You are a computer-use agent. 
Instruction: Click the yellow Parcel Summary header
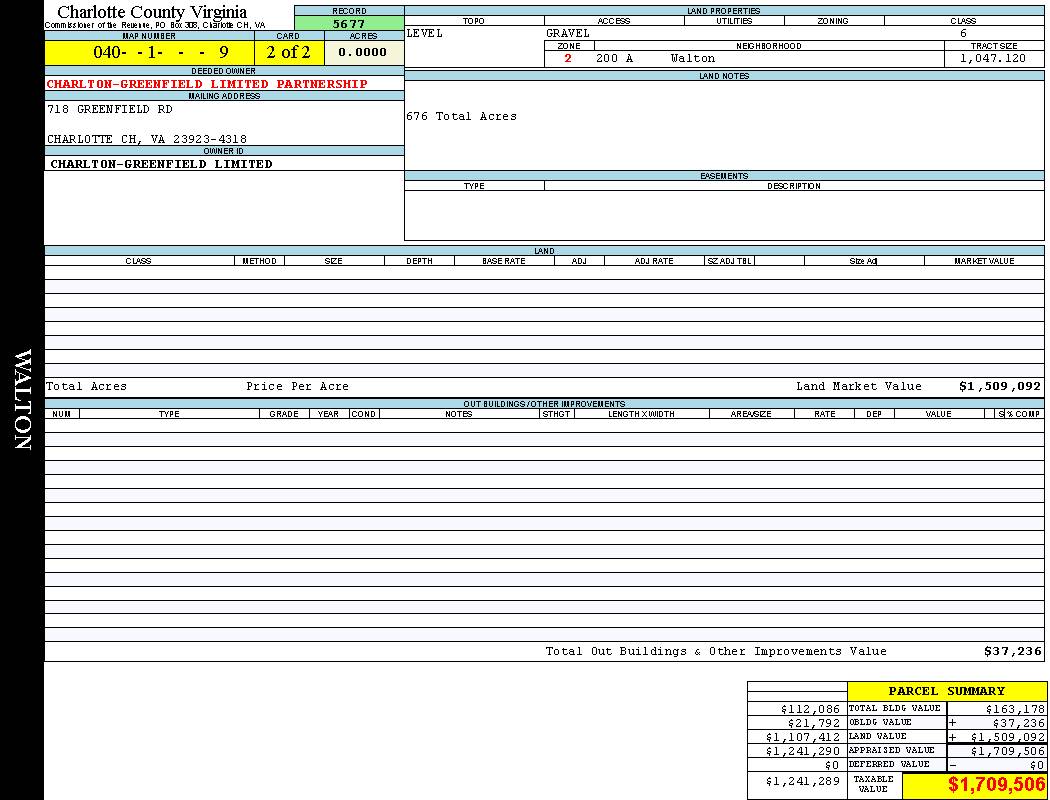pyautogui.click(x=946, y=691)
